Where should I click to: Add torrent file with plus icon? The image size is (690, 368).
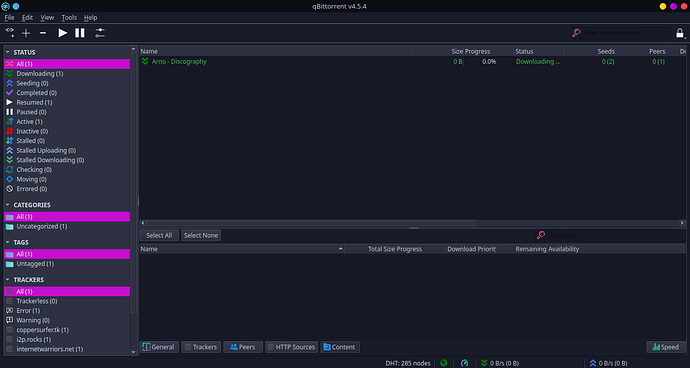(26, 33)
